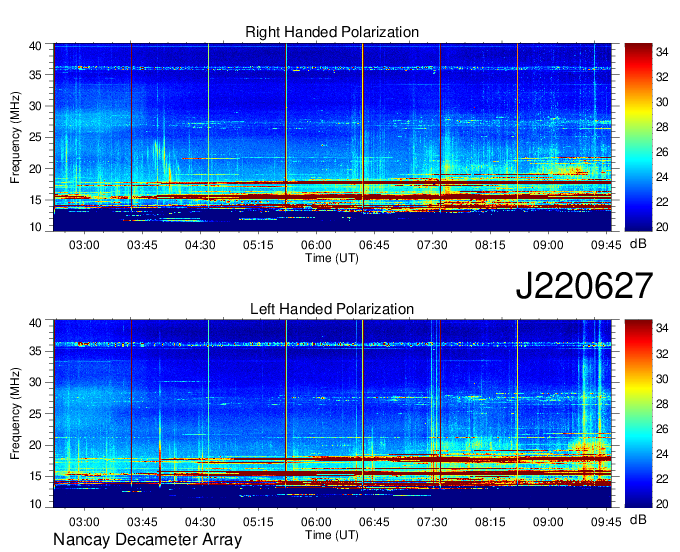Click the Right Handed color bar's 'dB' unit label
The height and width of the screenshot is (552, 680).
pos(638,244)
